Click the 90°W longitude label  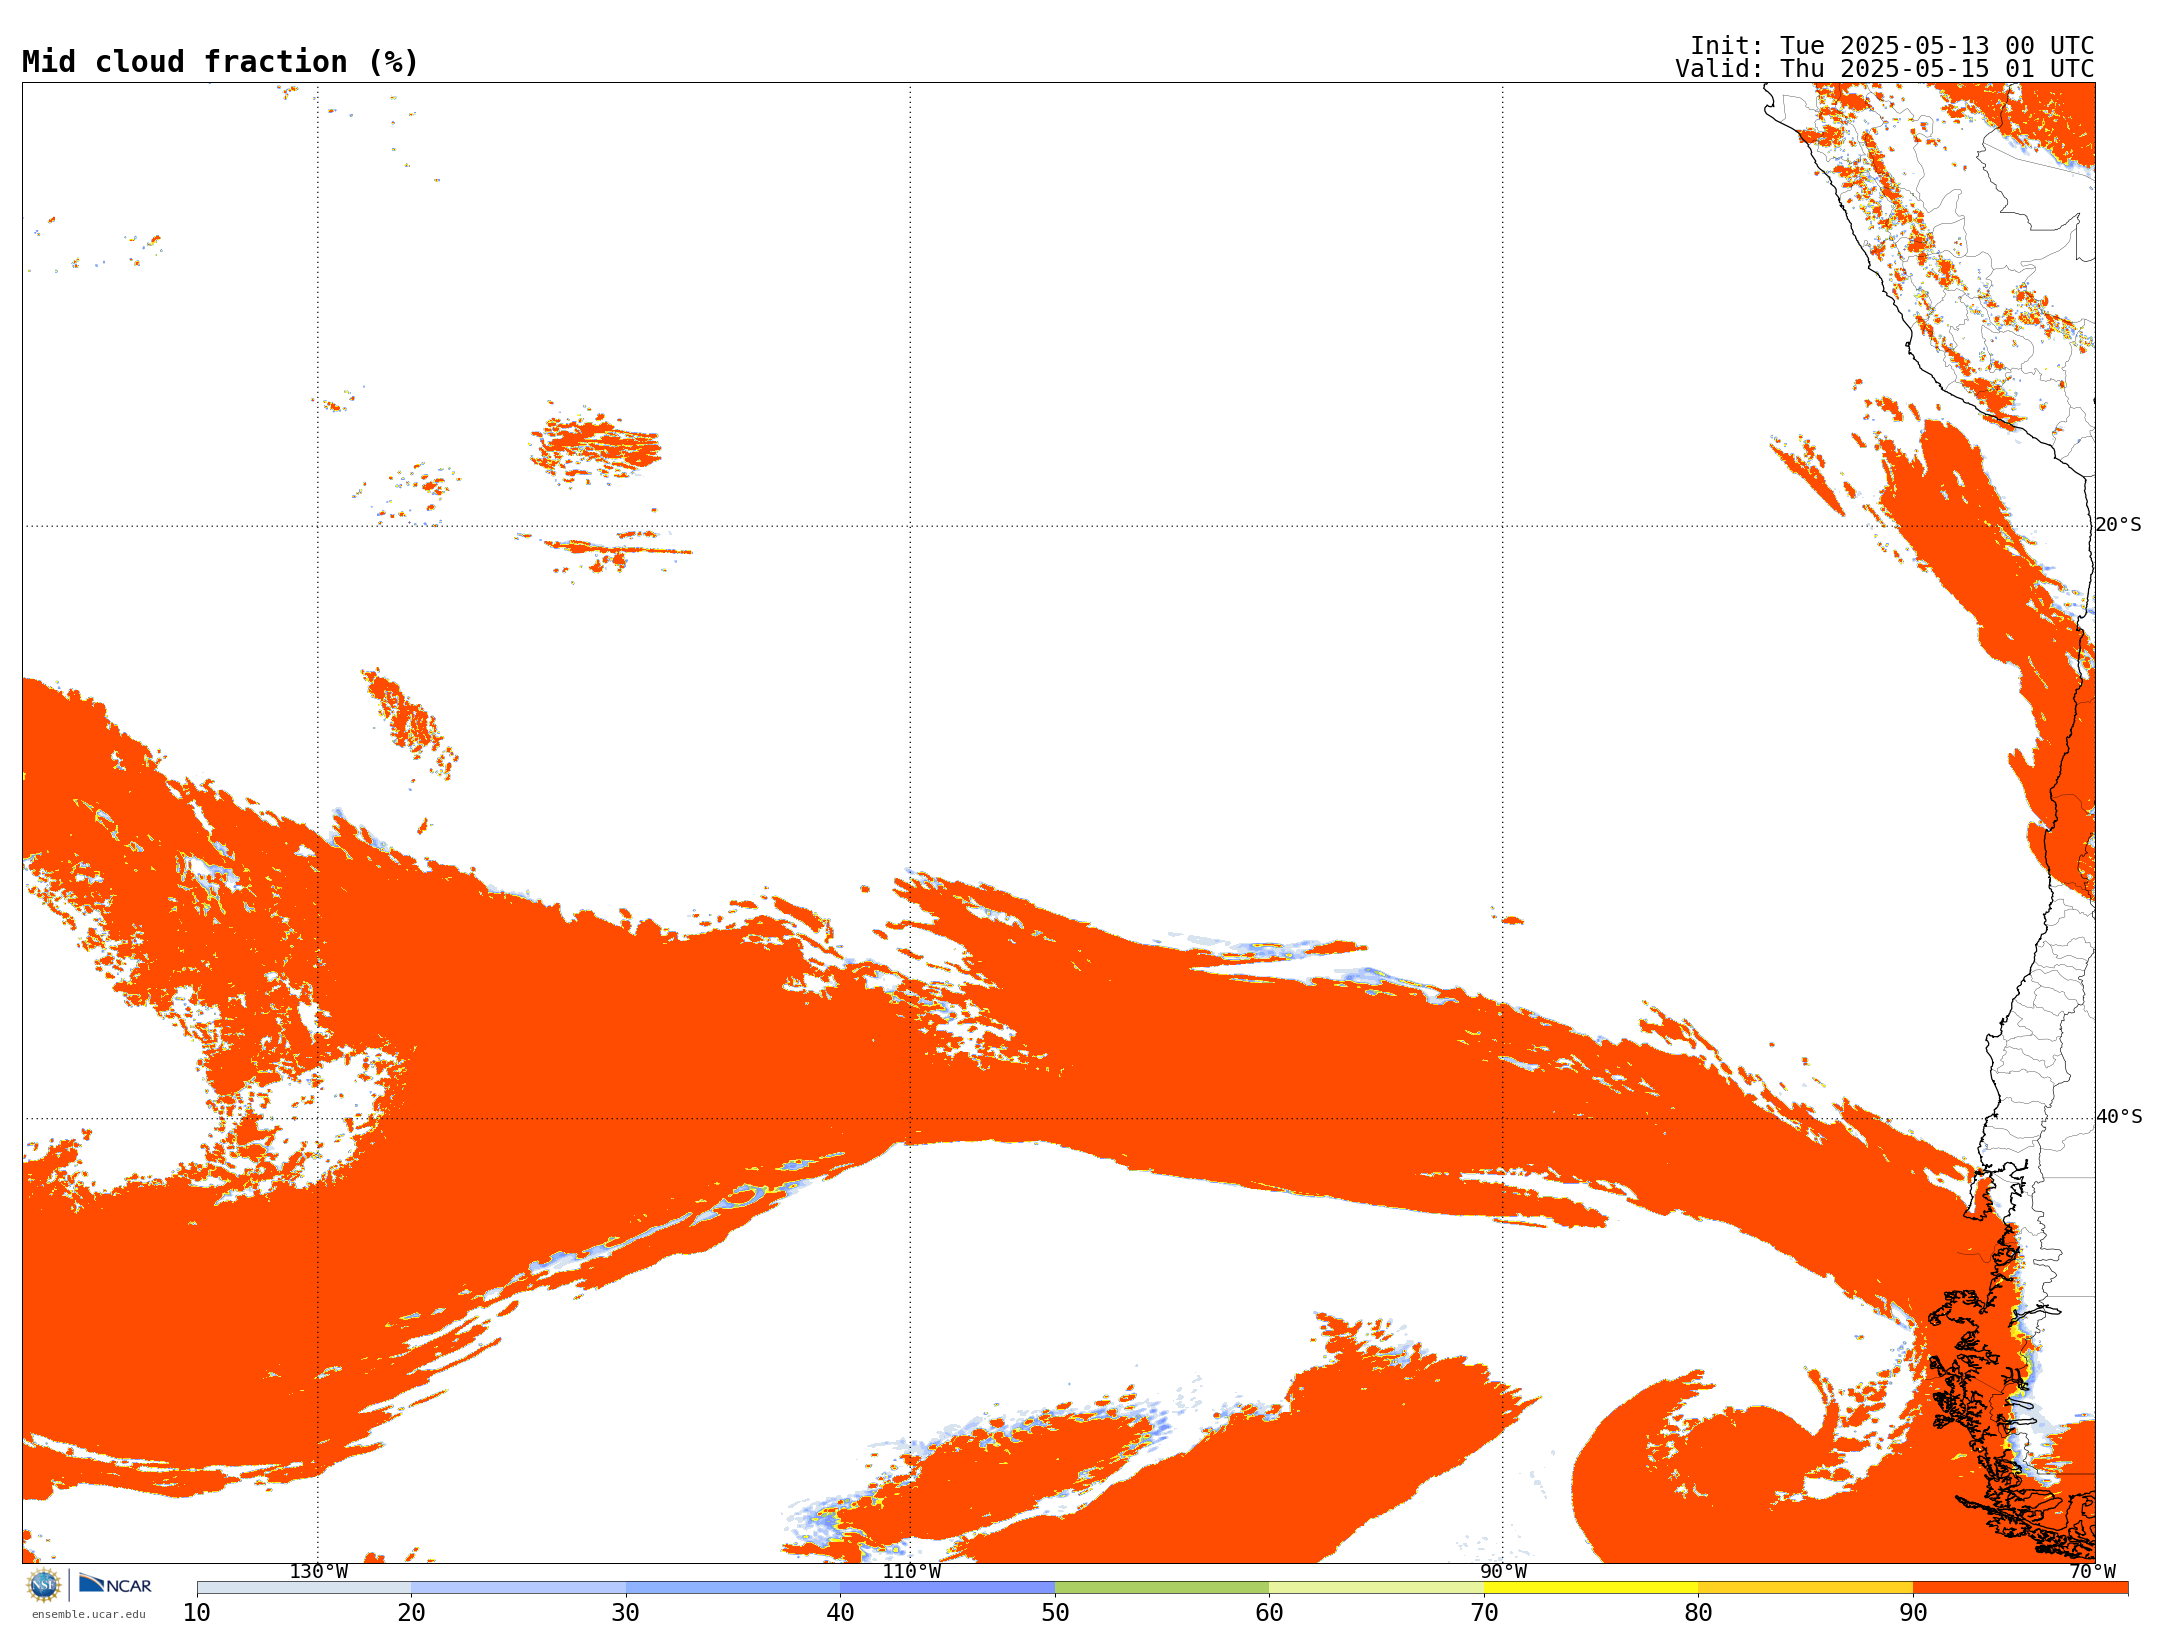pos(1503,1572)
